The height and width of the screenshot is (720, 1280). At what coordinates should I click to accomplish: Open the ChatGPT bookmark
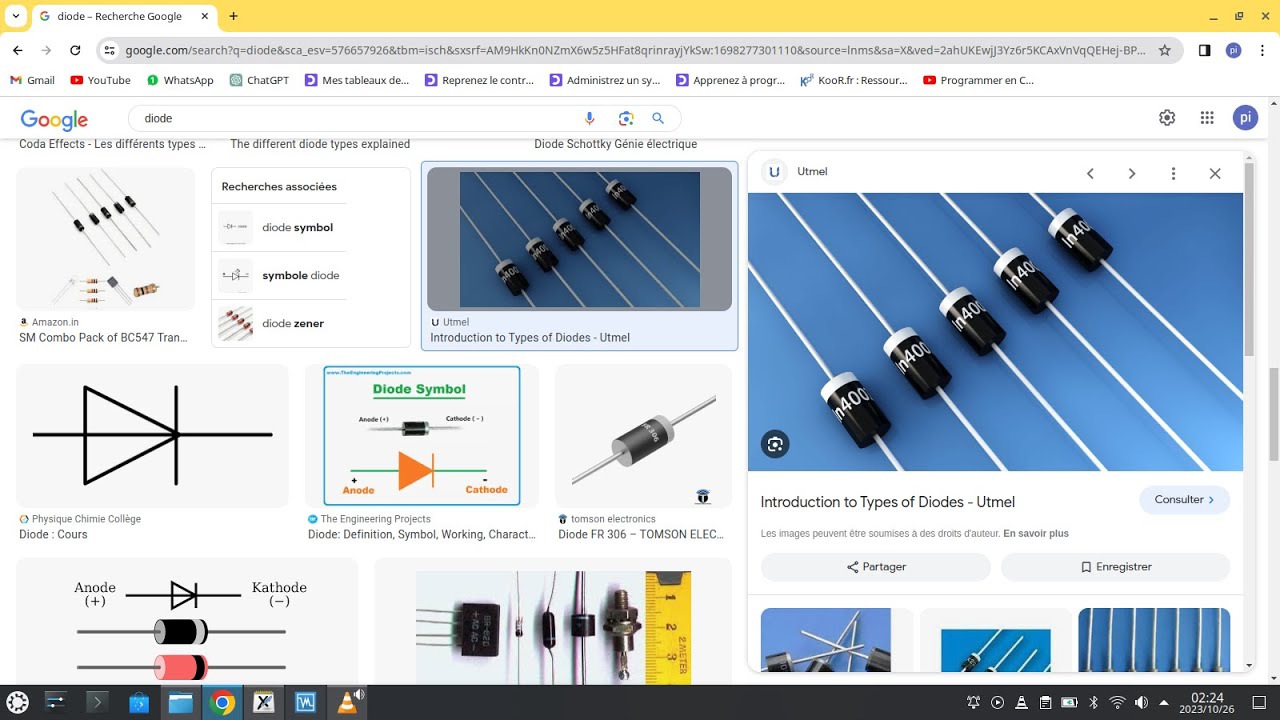coord(259,80)
